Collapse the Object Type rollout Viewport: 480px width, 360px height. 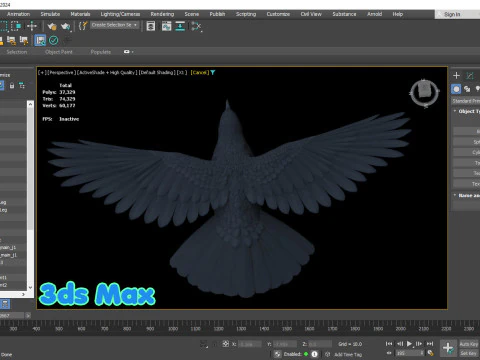pos(467,111)
